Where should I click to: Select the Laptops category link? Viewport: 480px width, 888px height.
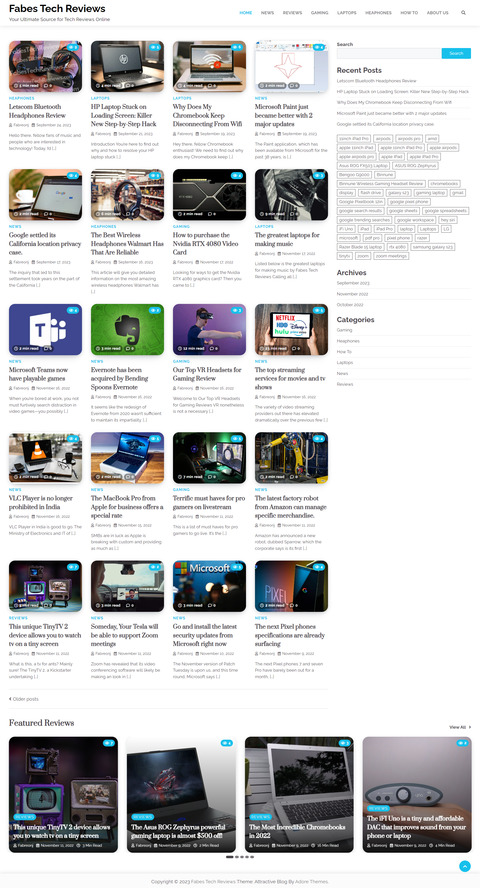[x=345, y=362]
